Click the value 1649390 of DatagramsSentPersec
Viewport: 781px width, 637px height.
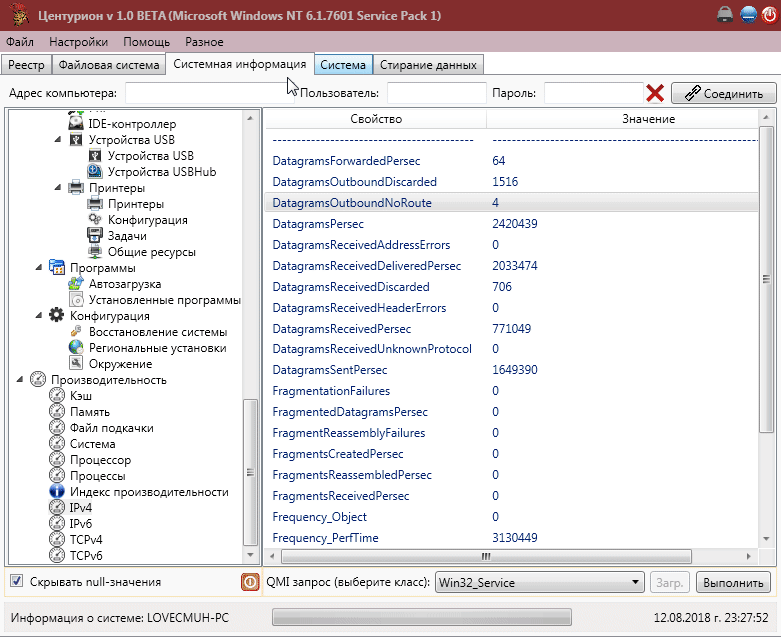click(515, 370)
